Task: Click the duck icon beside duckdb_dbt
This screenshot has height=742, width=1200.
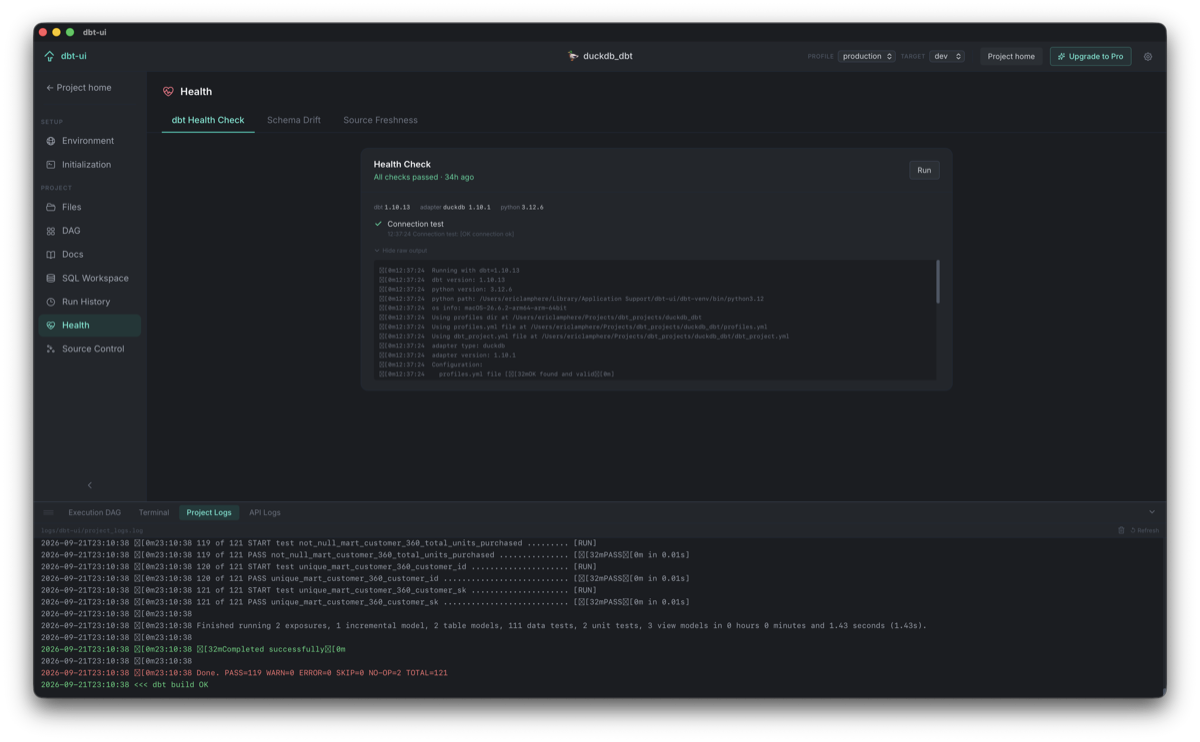Action: point(573,56)
